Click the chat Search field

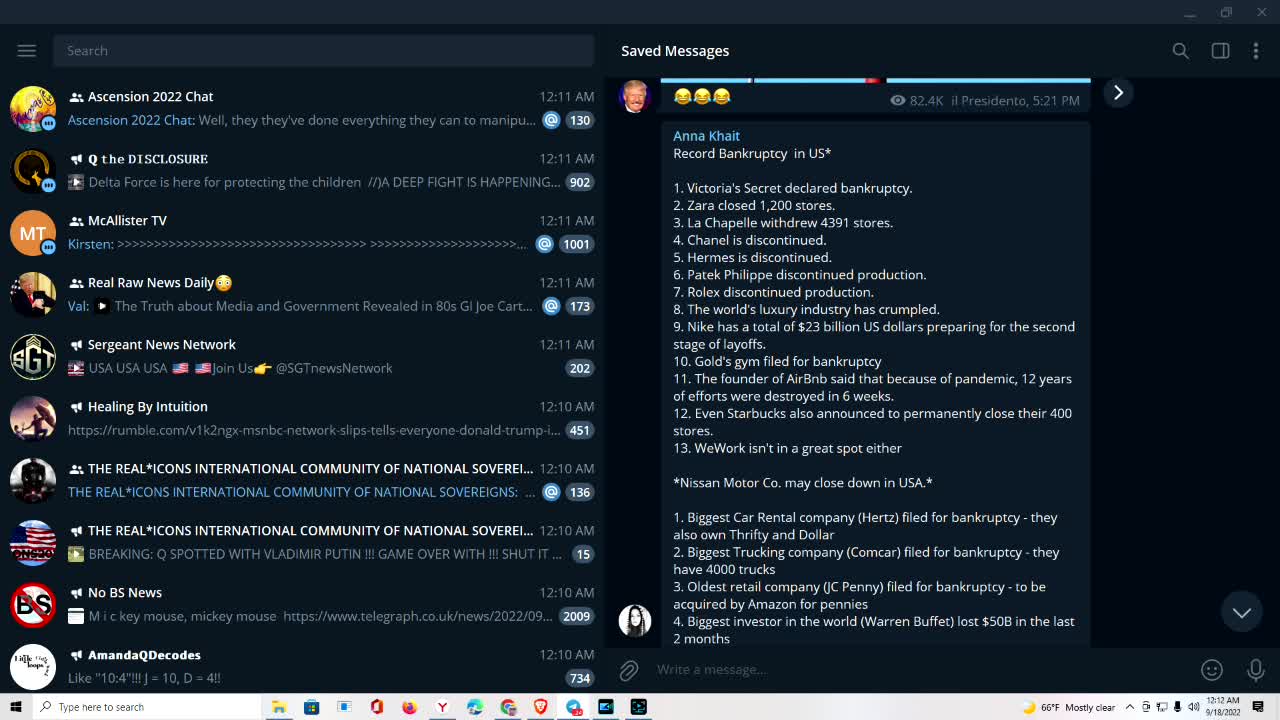[324, 51]
